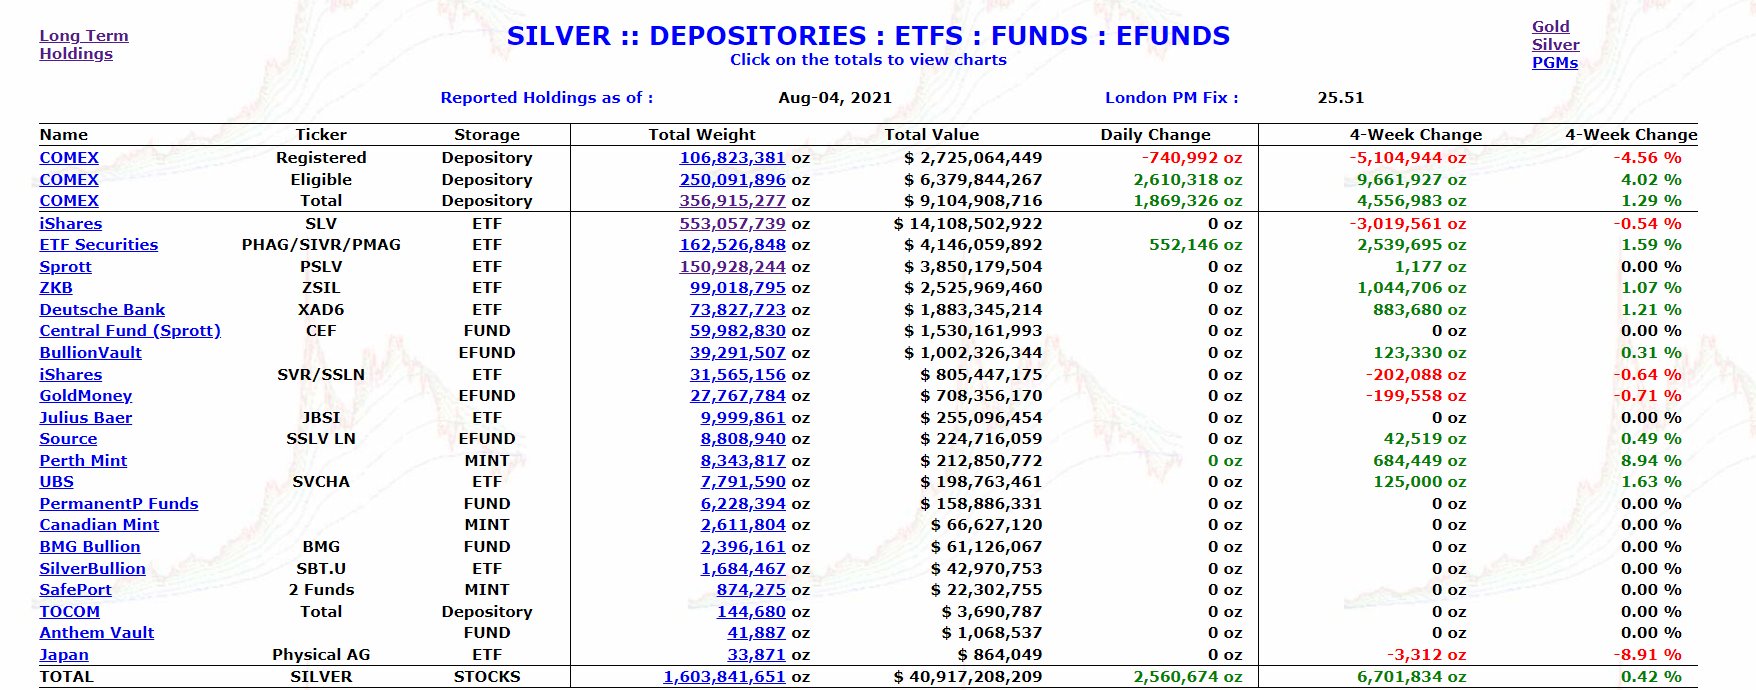
Task: View chart for BullionVault total 39,291,507
Action: pos(738,353)
